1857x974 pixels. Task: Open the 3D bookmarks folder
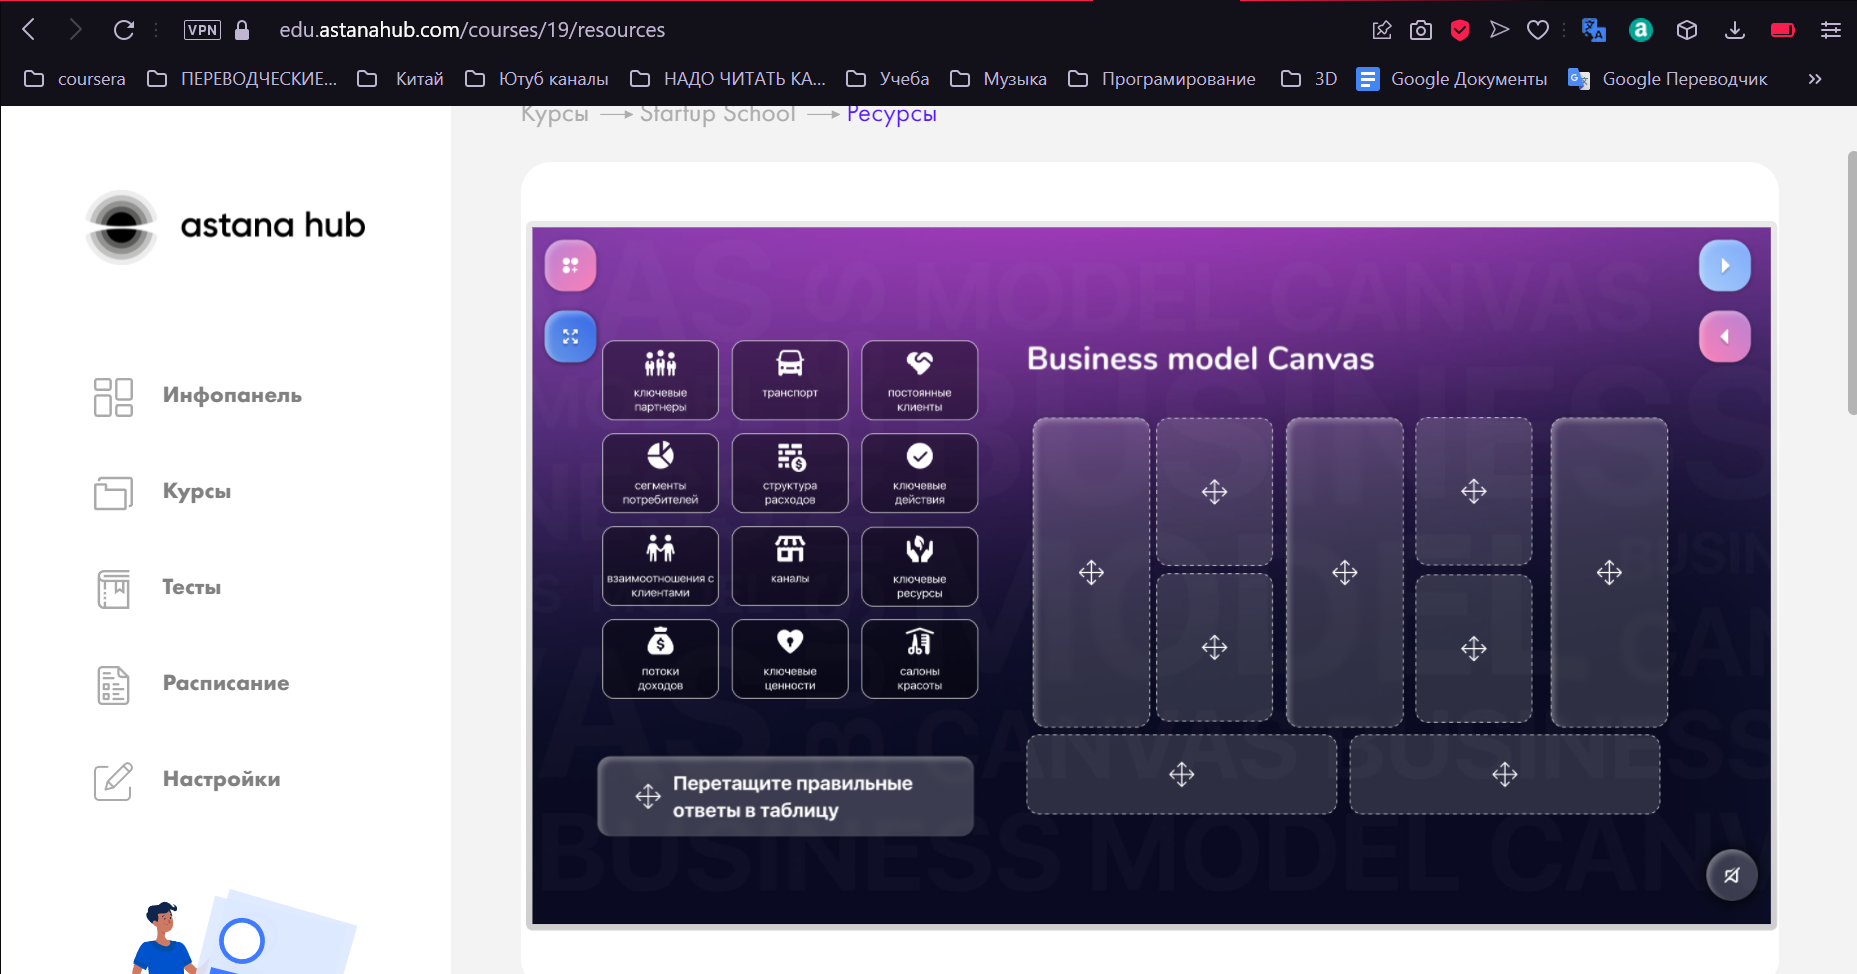(1309, 79)
